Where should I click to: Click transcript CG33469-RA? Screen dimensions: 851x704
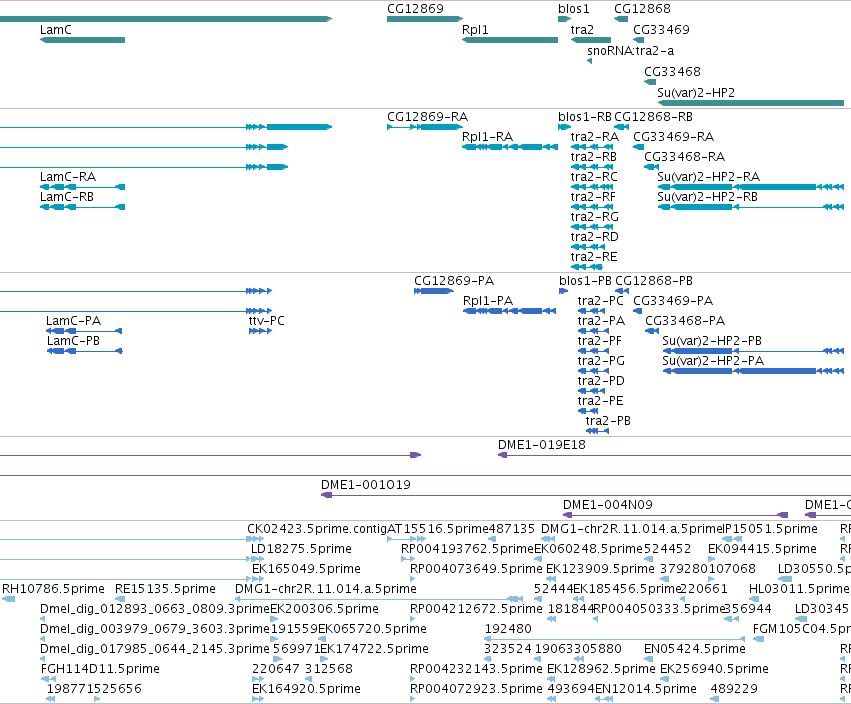[639, 147]
